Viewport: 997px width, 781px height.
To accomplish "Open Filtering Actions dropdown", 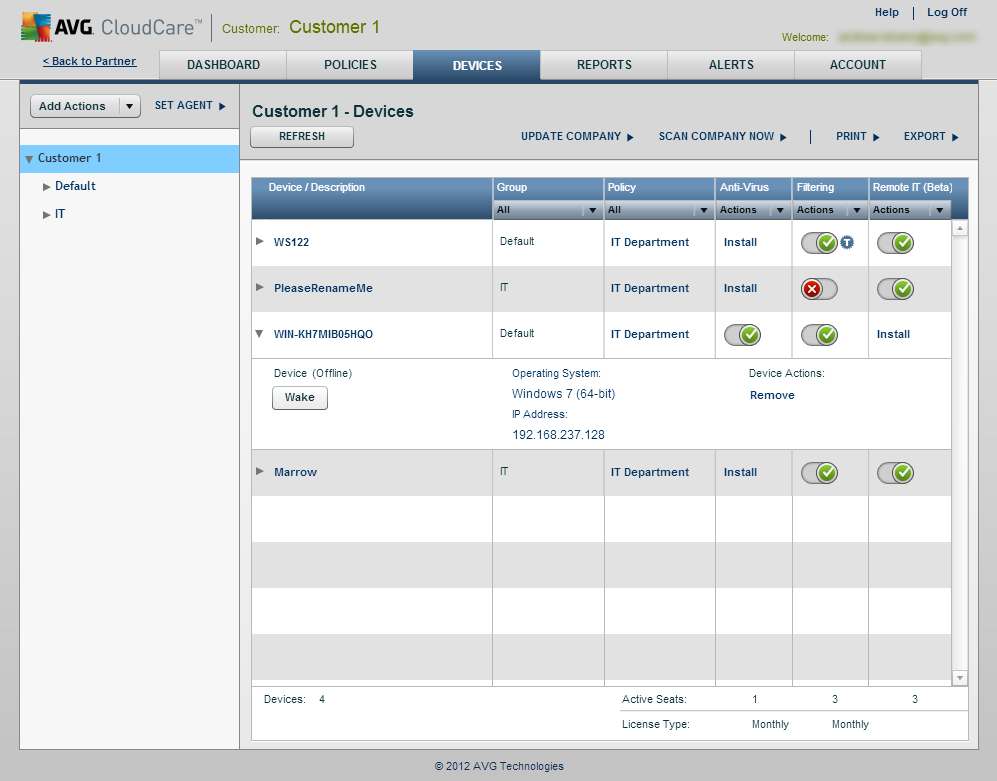I will pos(830,210).
